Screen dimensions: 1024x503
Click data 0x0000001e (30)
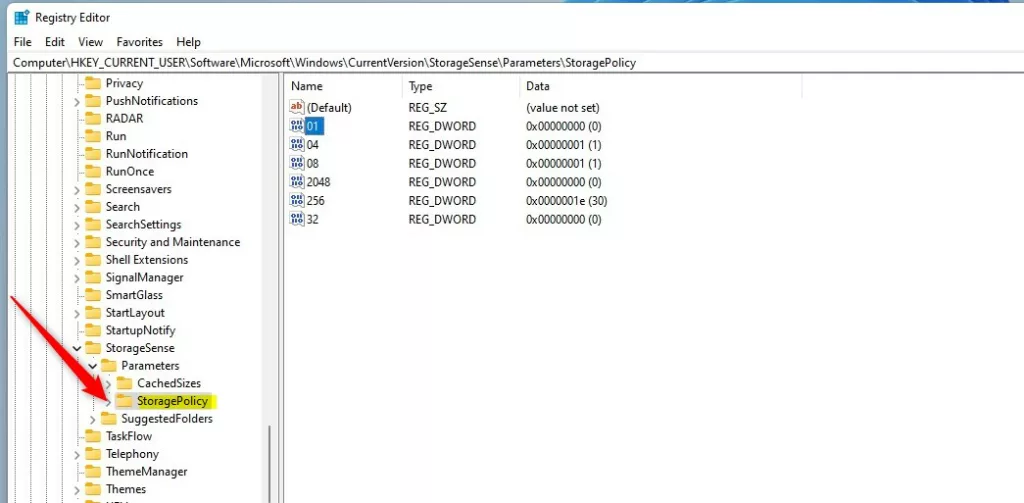pos(566,201)
